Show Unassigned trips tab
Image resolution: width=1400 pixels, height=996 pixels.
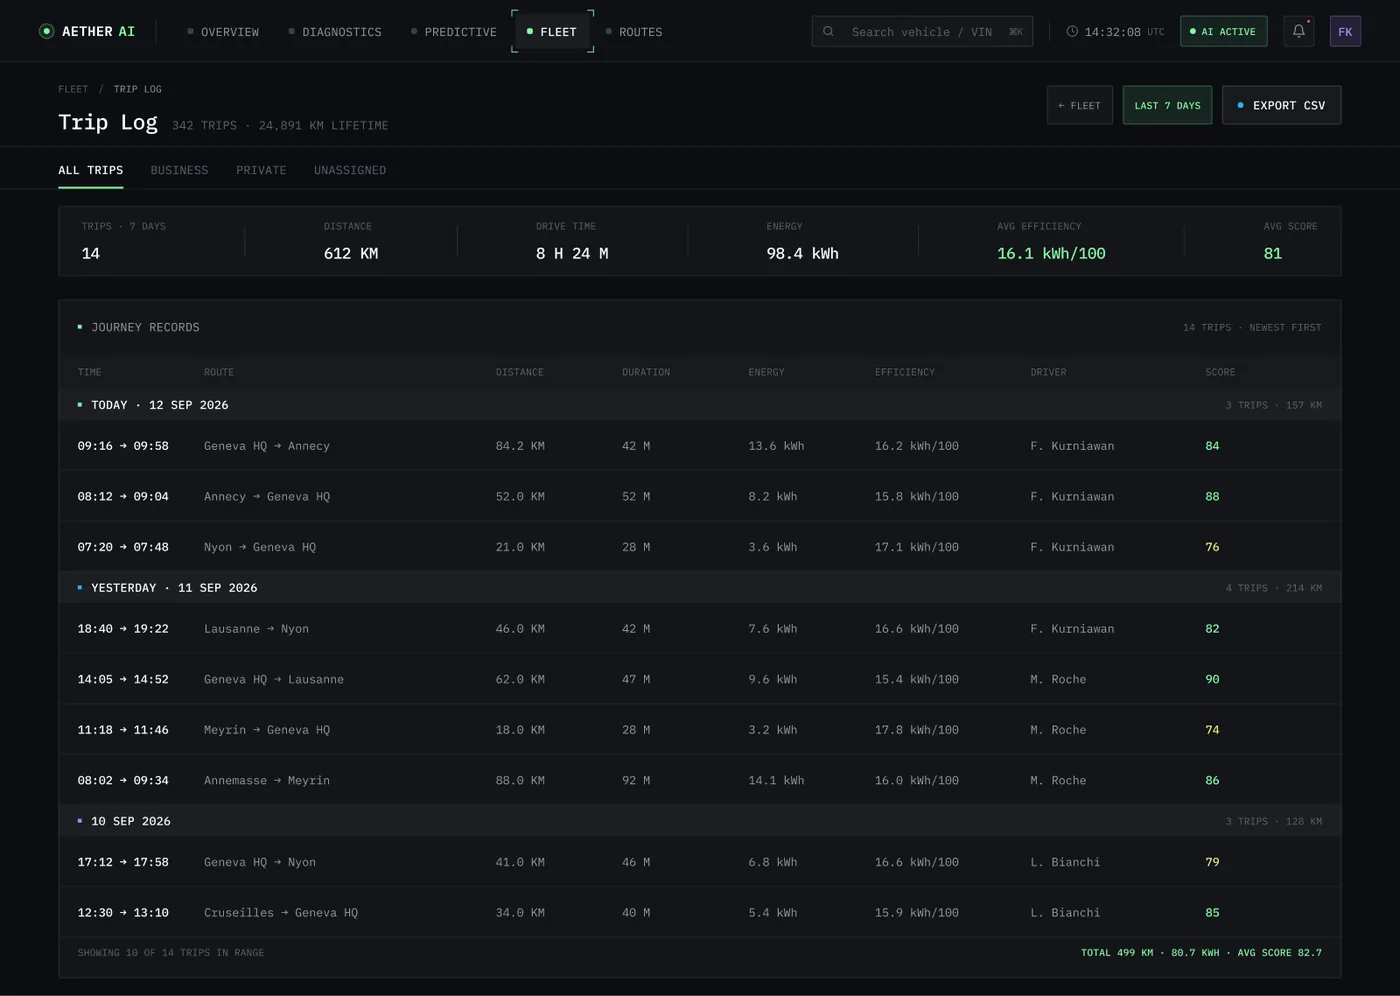pyautogui.click(x=350, y=170)
